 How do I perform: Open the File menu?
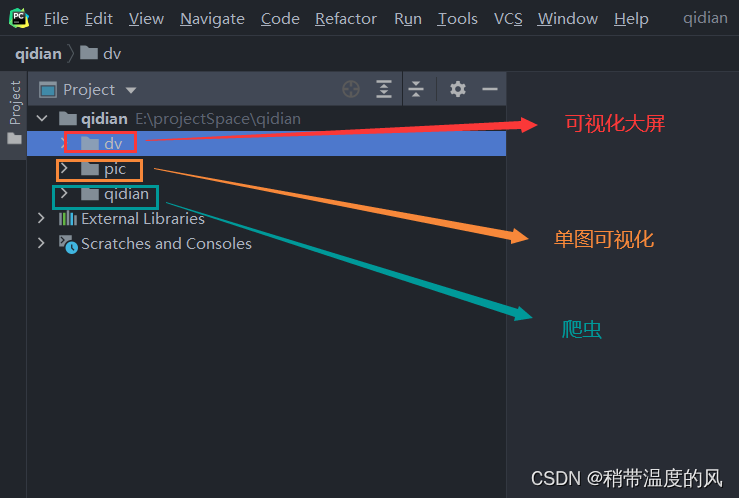click(56, 19)
